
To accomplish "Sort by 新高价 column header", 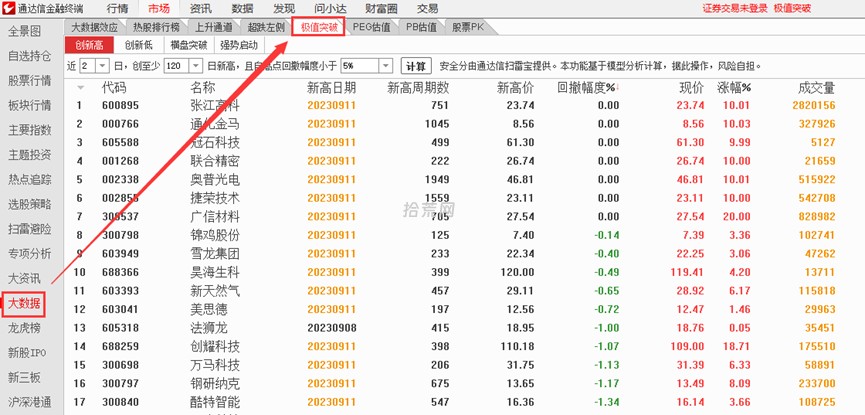I will [516, 88].
